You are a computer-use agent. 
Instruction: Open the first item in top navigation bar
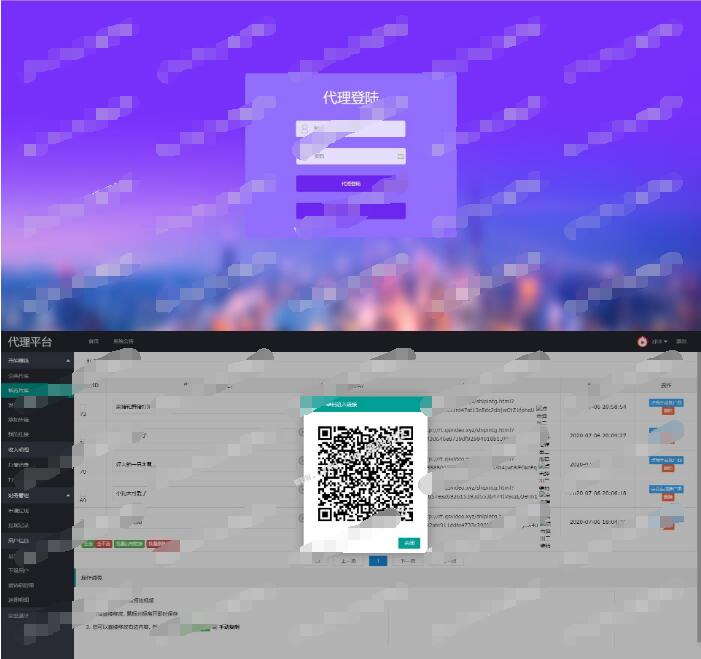[93, 341]
